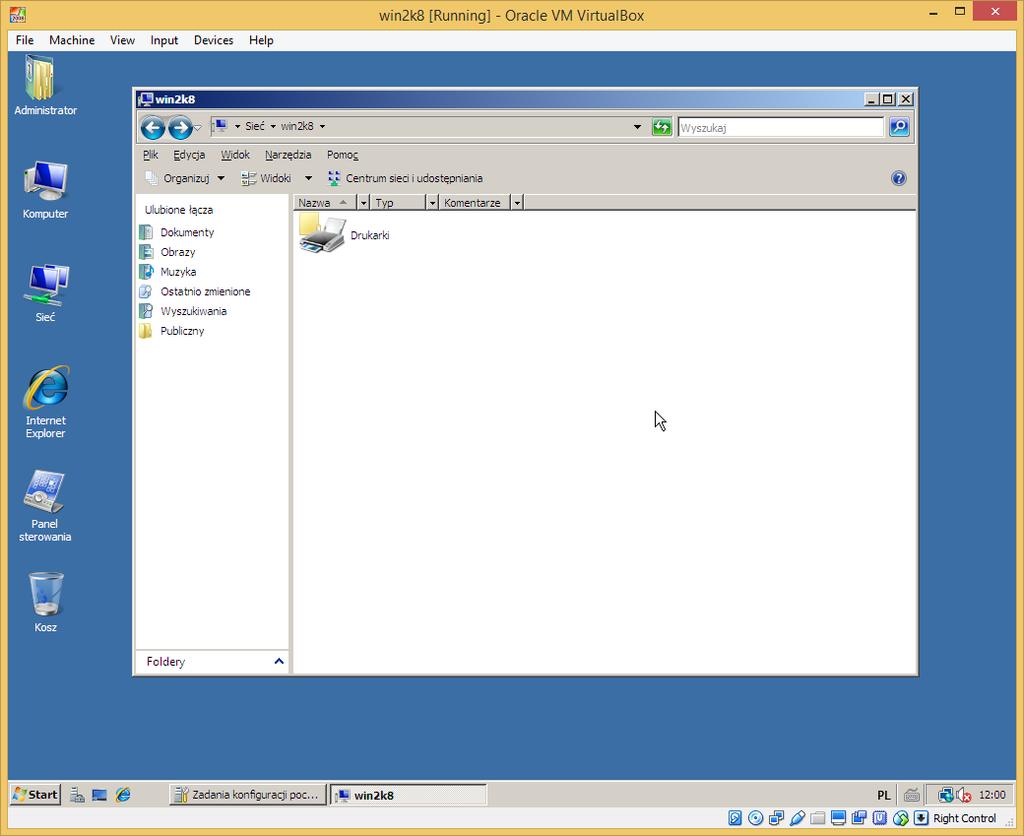Click the Nazwa column header

325,203
